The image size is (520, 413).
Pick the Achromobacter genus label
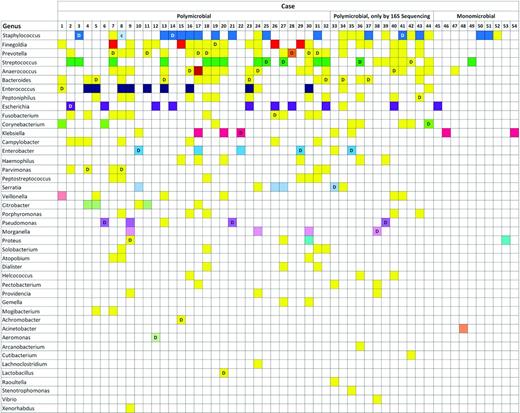pos(21,320)
